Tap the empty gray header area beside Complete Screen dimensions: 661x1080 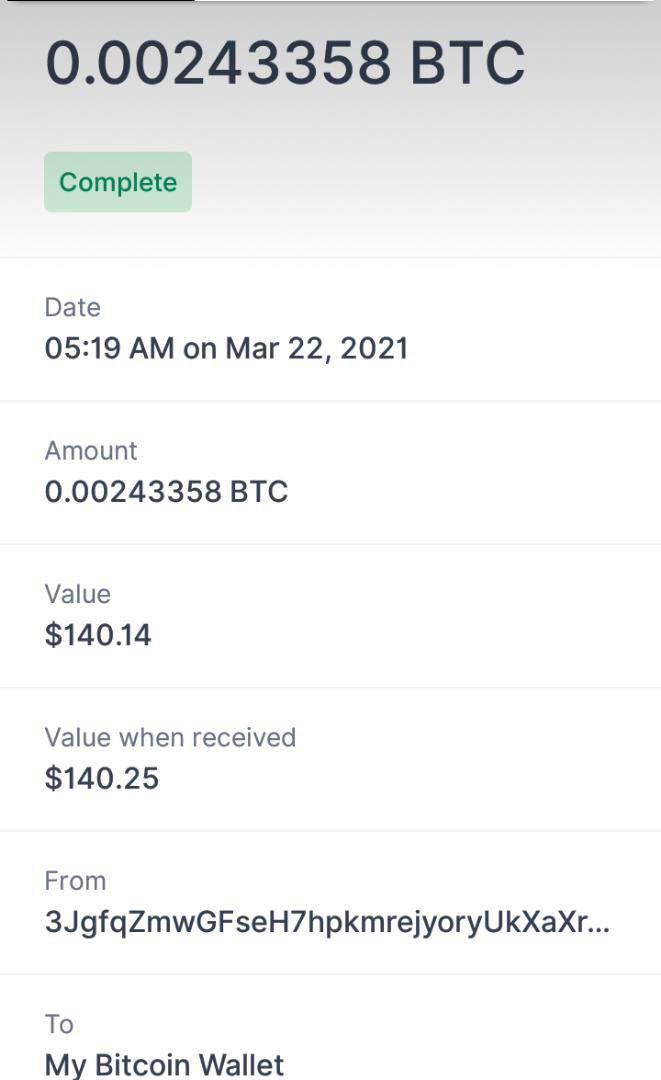420,182
